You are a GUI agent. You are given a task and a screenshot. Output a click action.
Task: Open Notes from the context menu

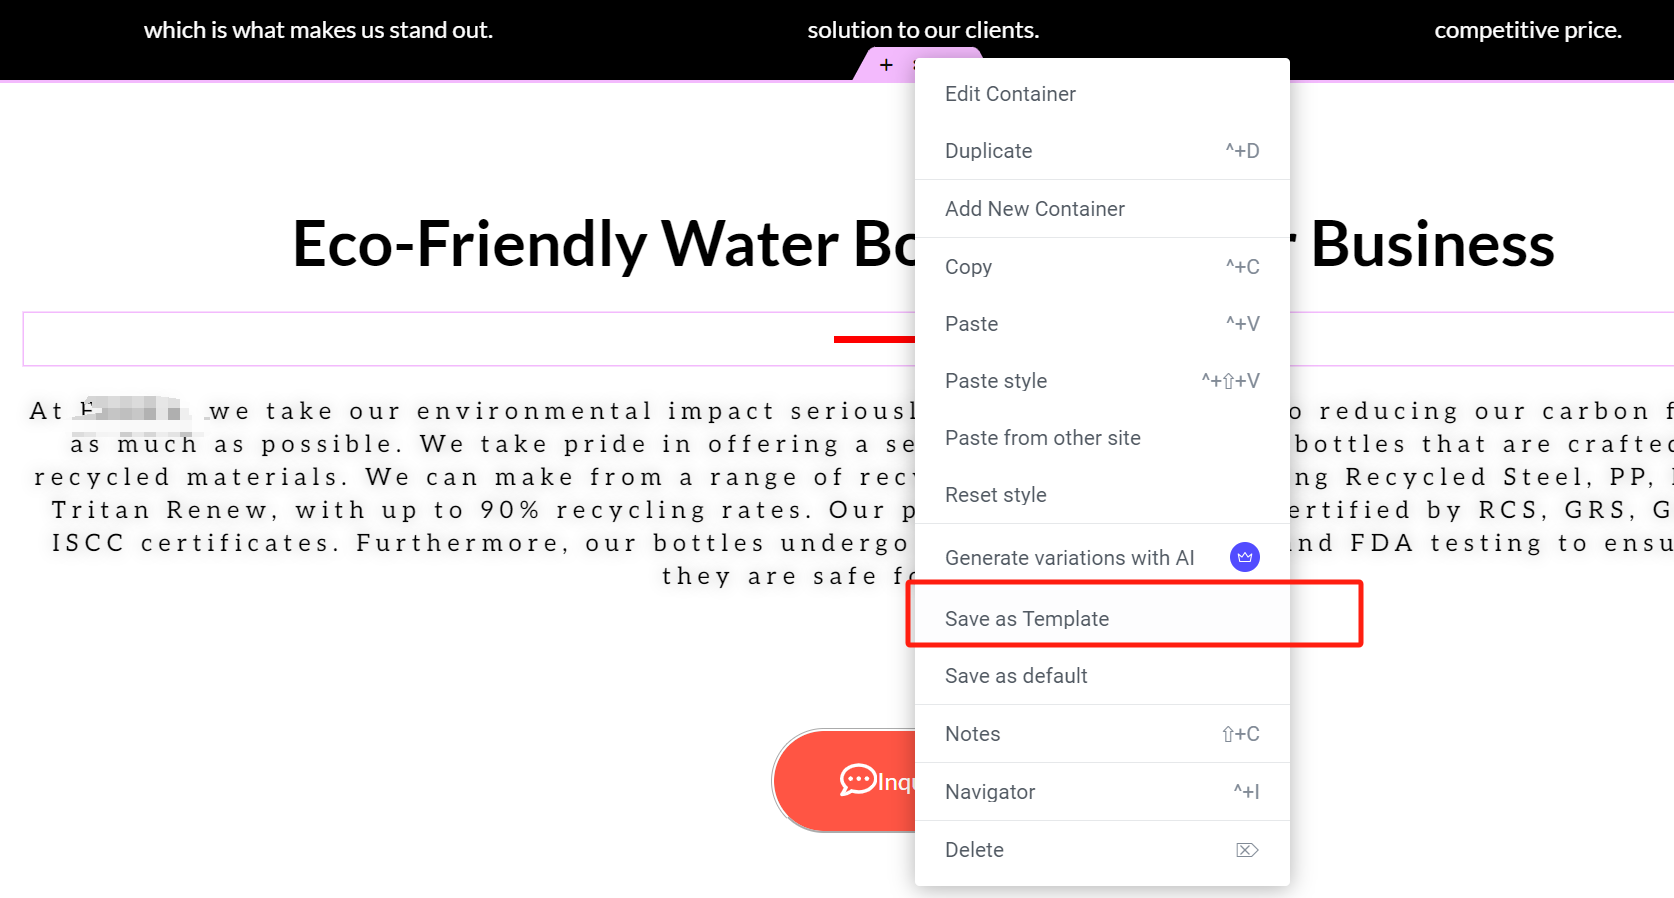[972, 734]
